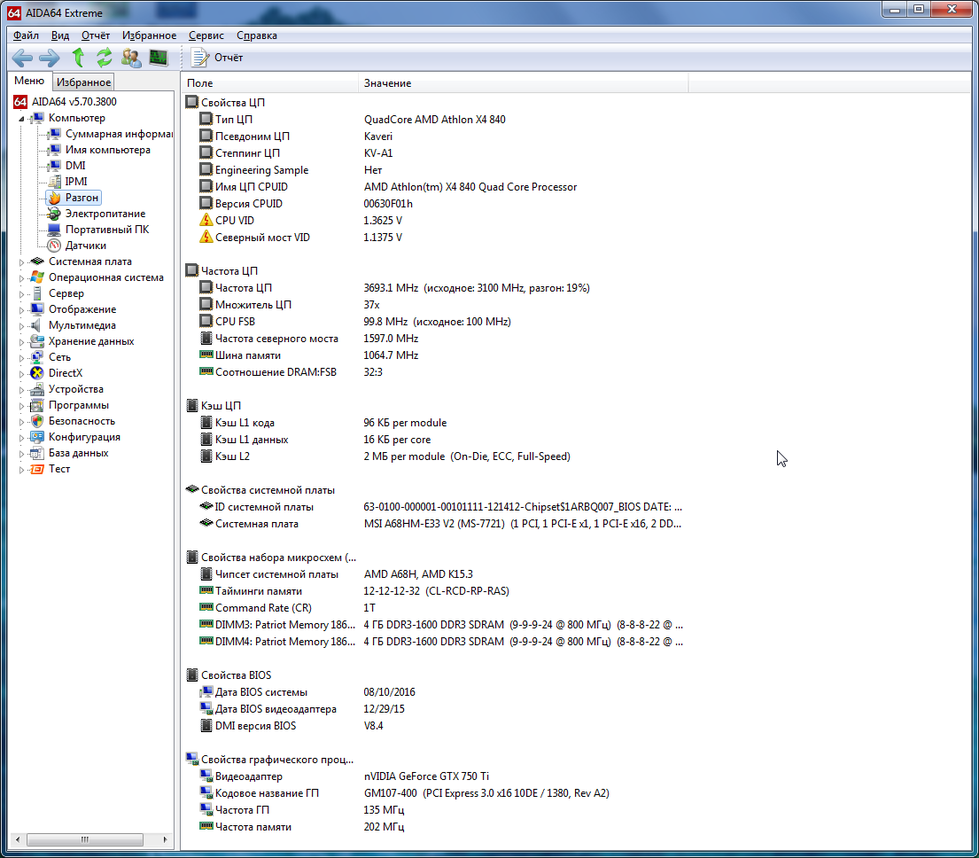979x858 pixels.
Task: Click the Back arrow toolbar icon
Action: [x=22, y=58]
